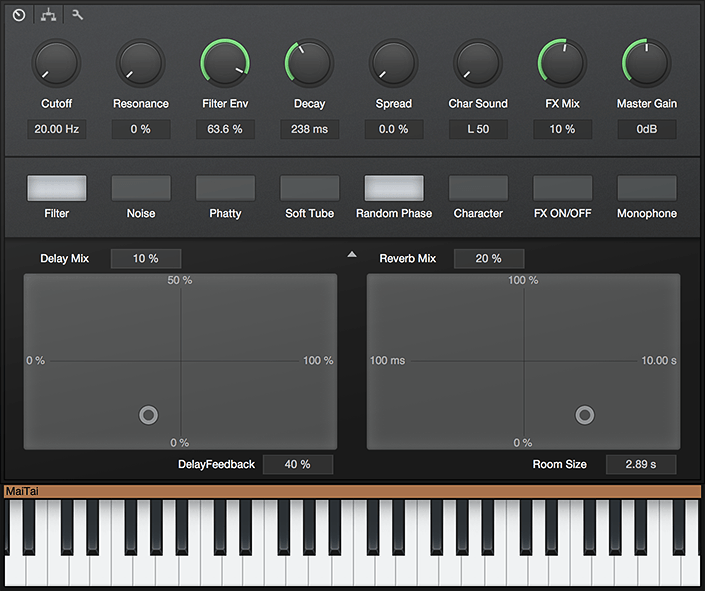This screenshot has width=705, height=591.
Task: Click the Spread value 0.0 %
Action: [x=394, y=129]
